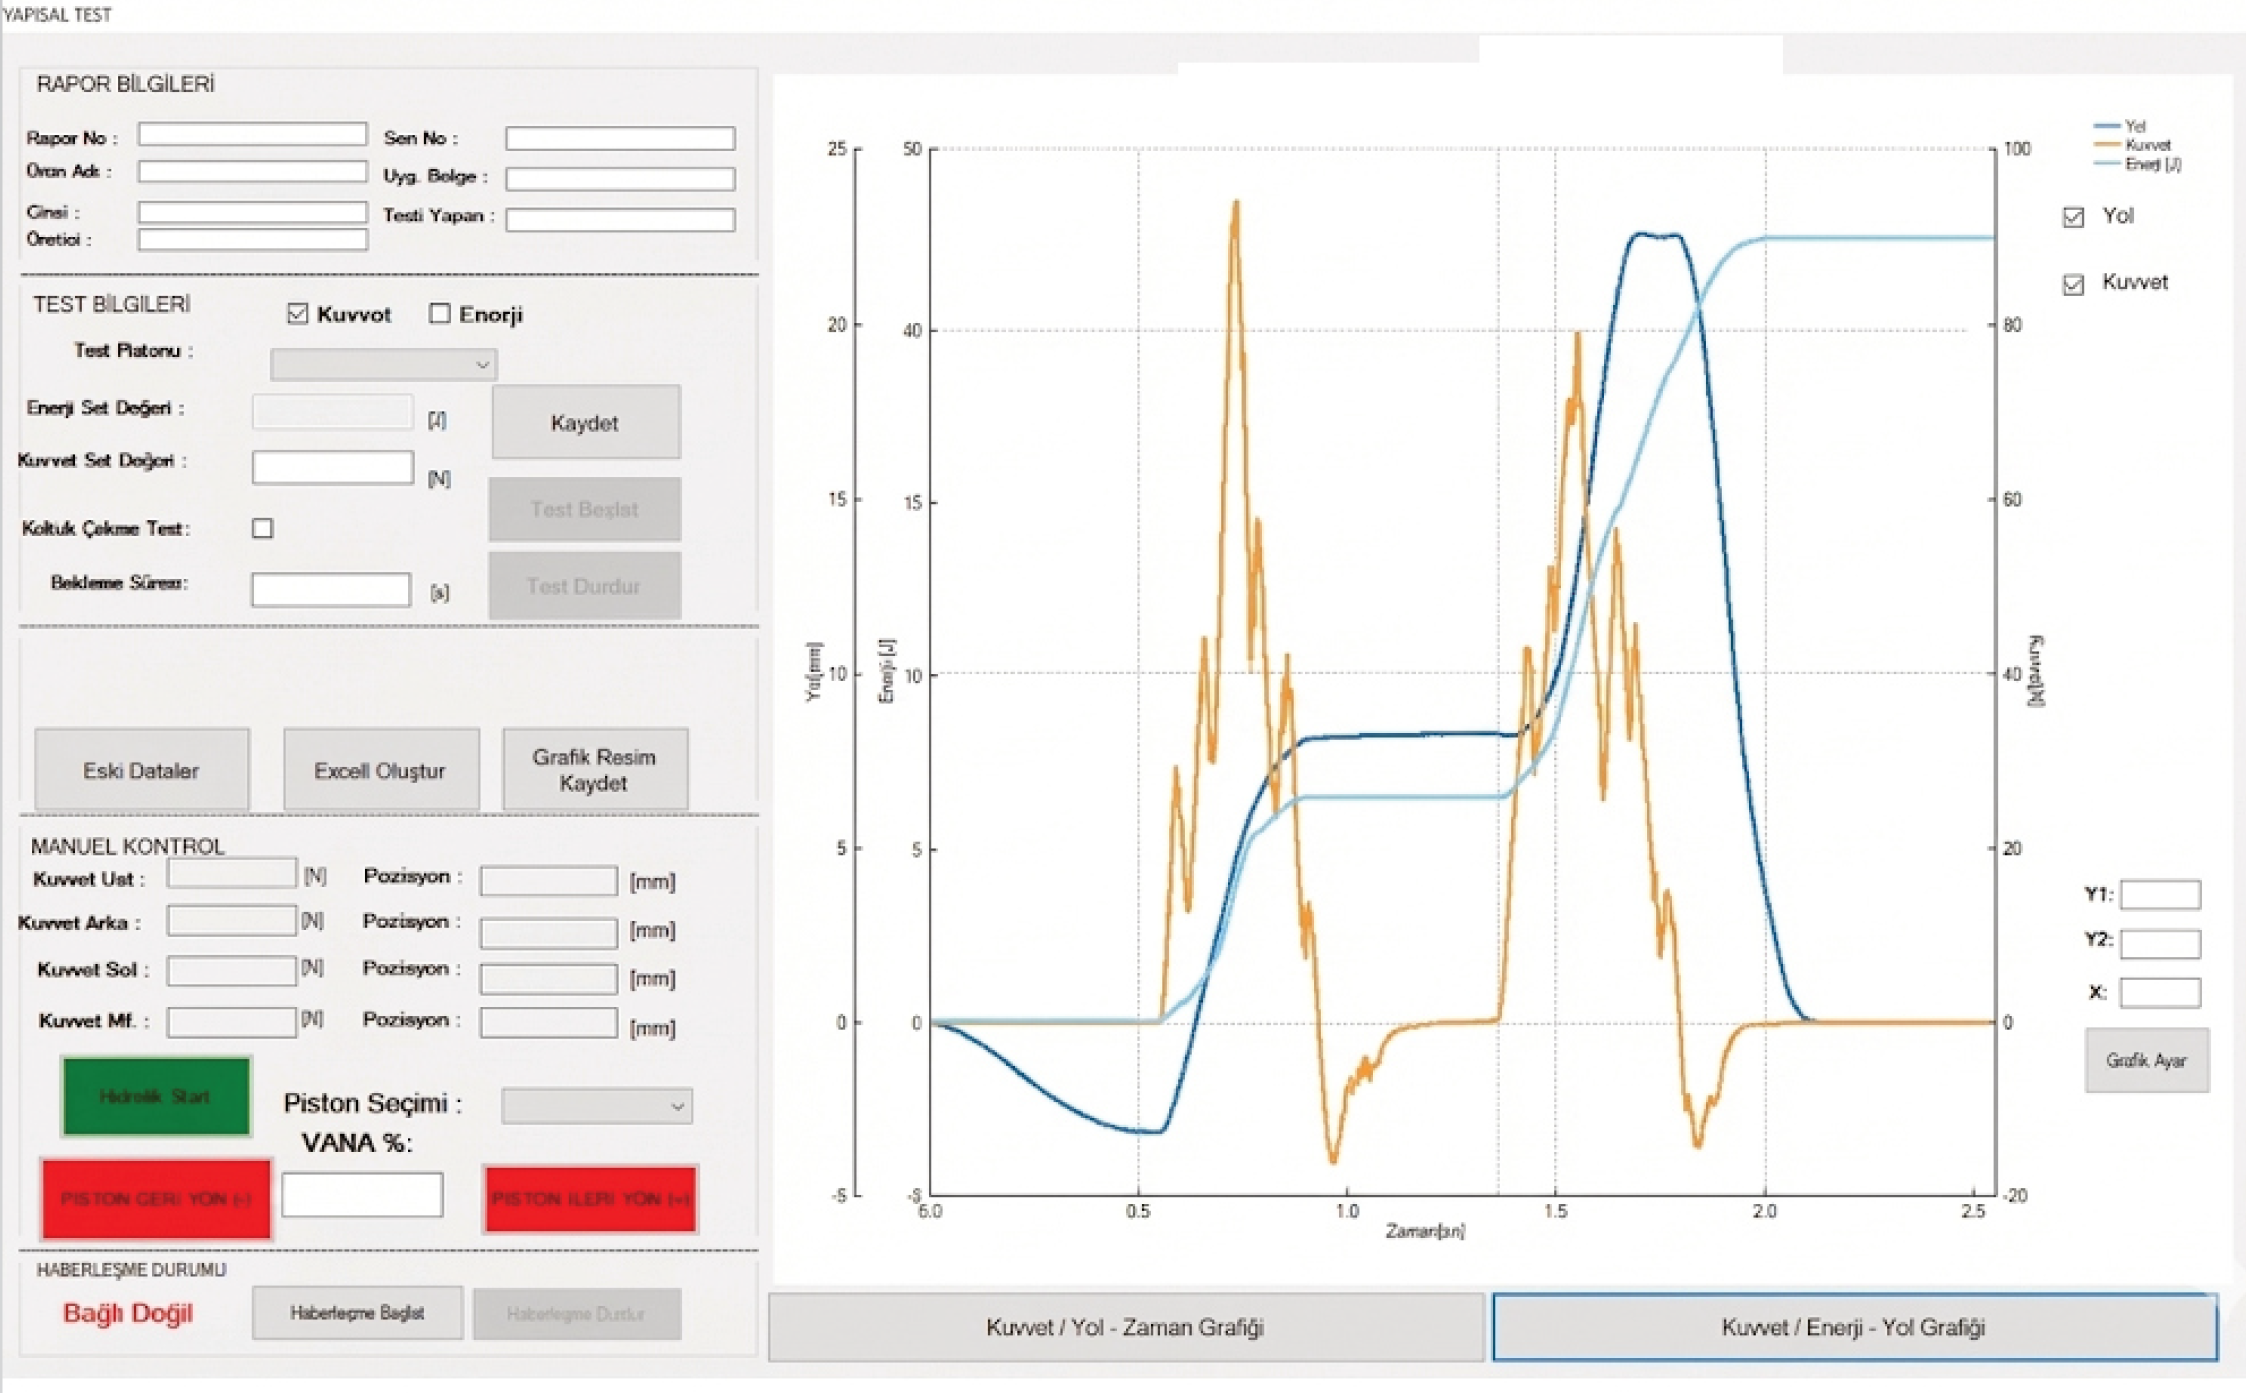This screenshot has width=2246, height=1393.
Task: Select Kuvvet / Enerji - Yol Grafiği tab
Action: coord(1853,1327)
